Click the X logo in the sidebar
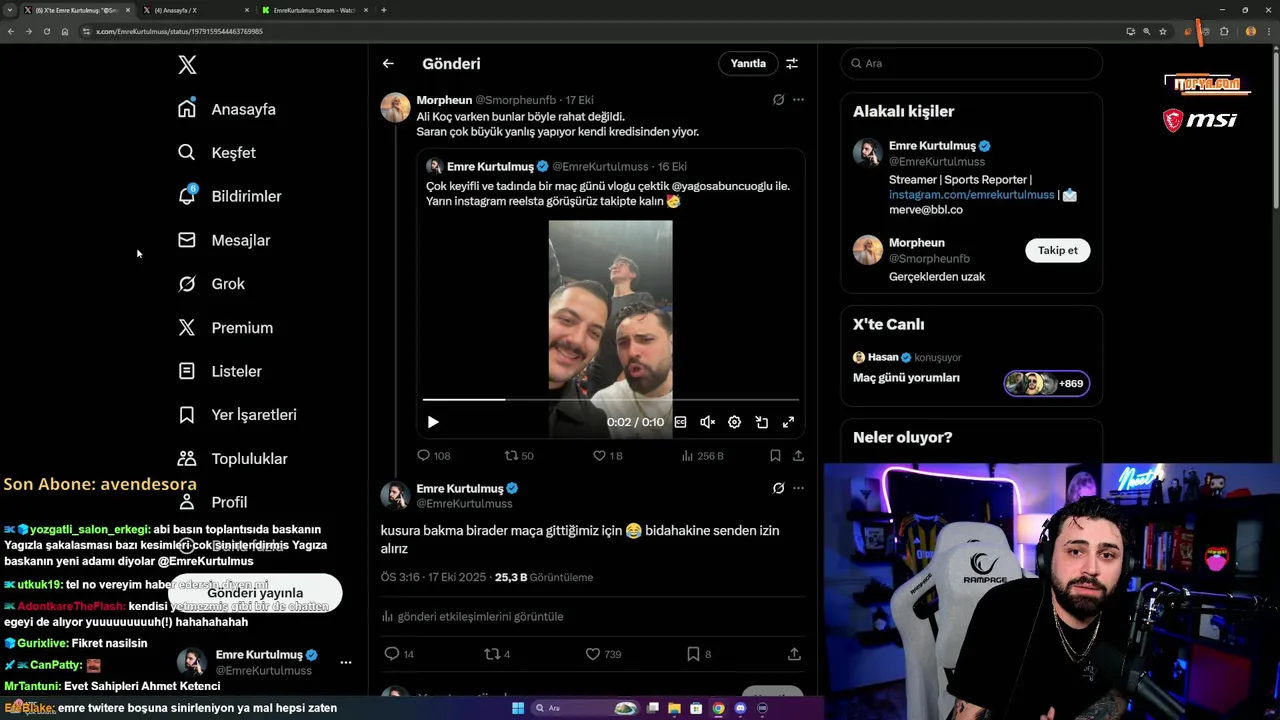1280x720 pixels. point(187,65)
